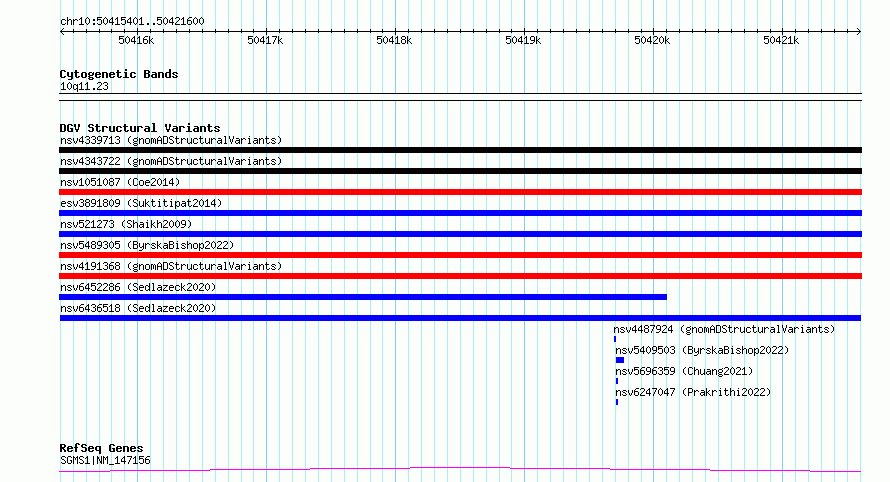Open variant label nsv521273 (Shaikh2009)

click(126, 224)
